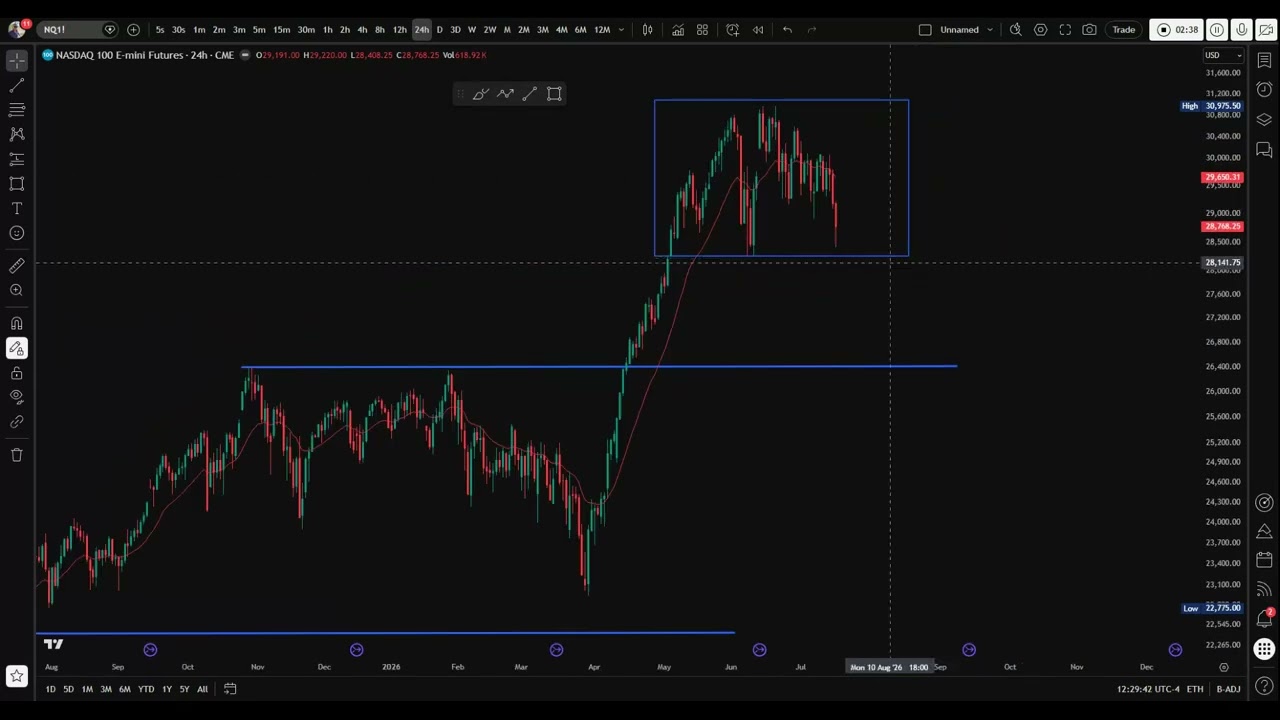This screenshot has width=1280, height=720.
Task: Open the timezone clock 12:29:42 UTC-4
Action: coord(1148,689)
